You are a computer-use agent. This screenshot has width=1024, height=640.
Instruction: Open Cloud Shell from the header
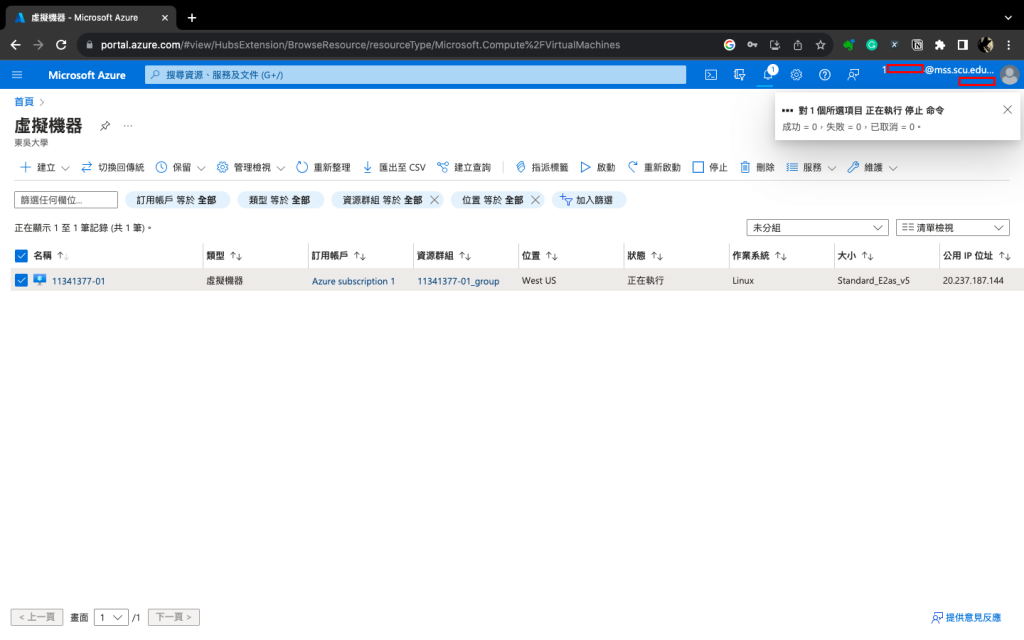(x=711, y=74)
